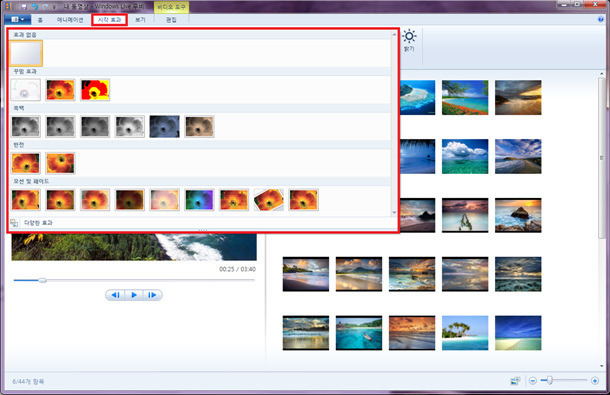Screen dimensions: 610x395
Task: Select the winding coast road clip
Action: point(518,156)
